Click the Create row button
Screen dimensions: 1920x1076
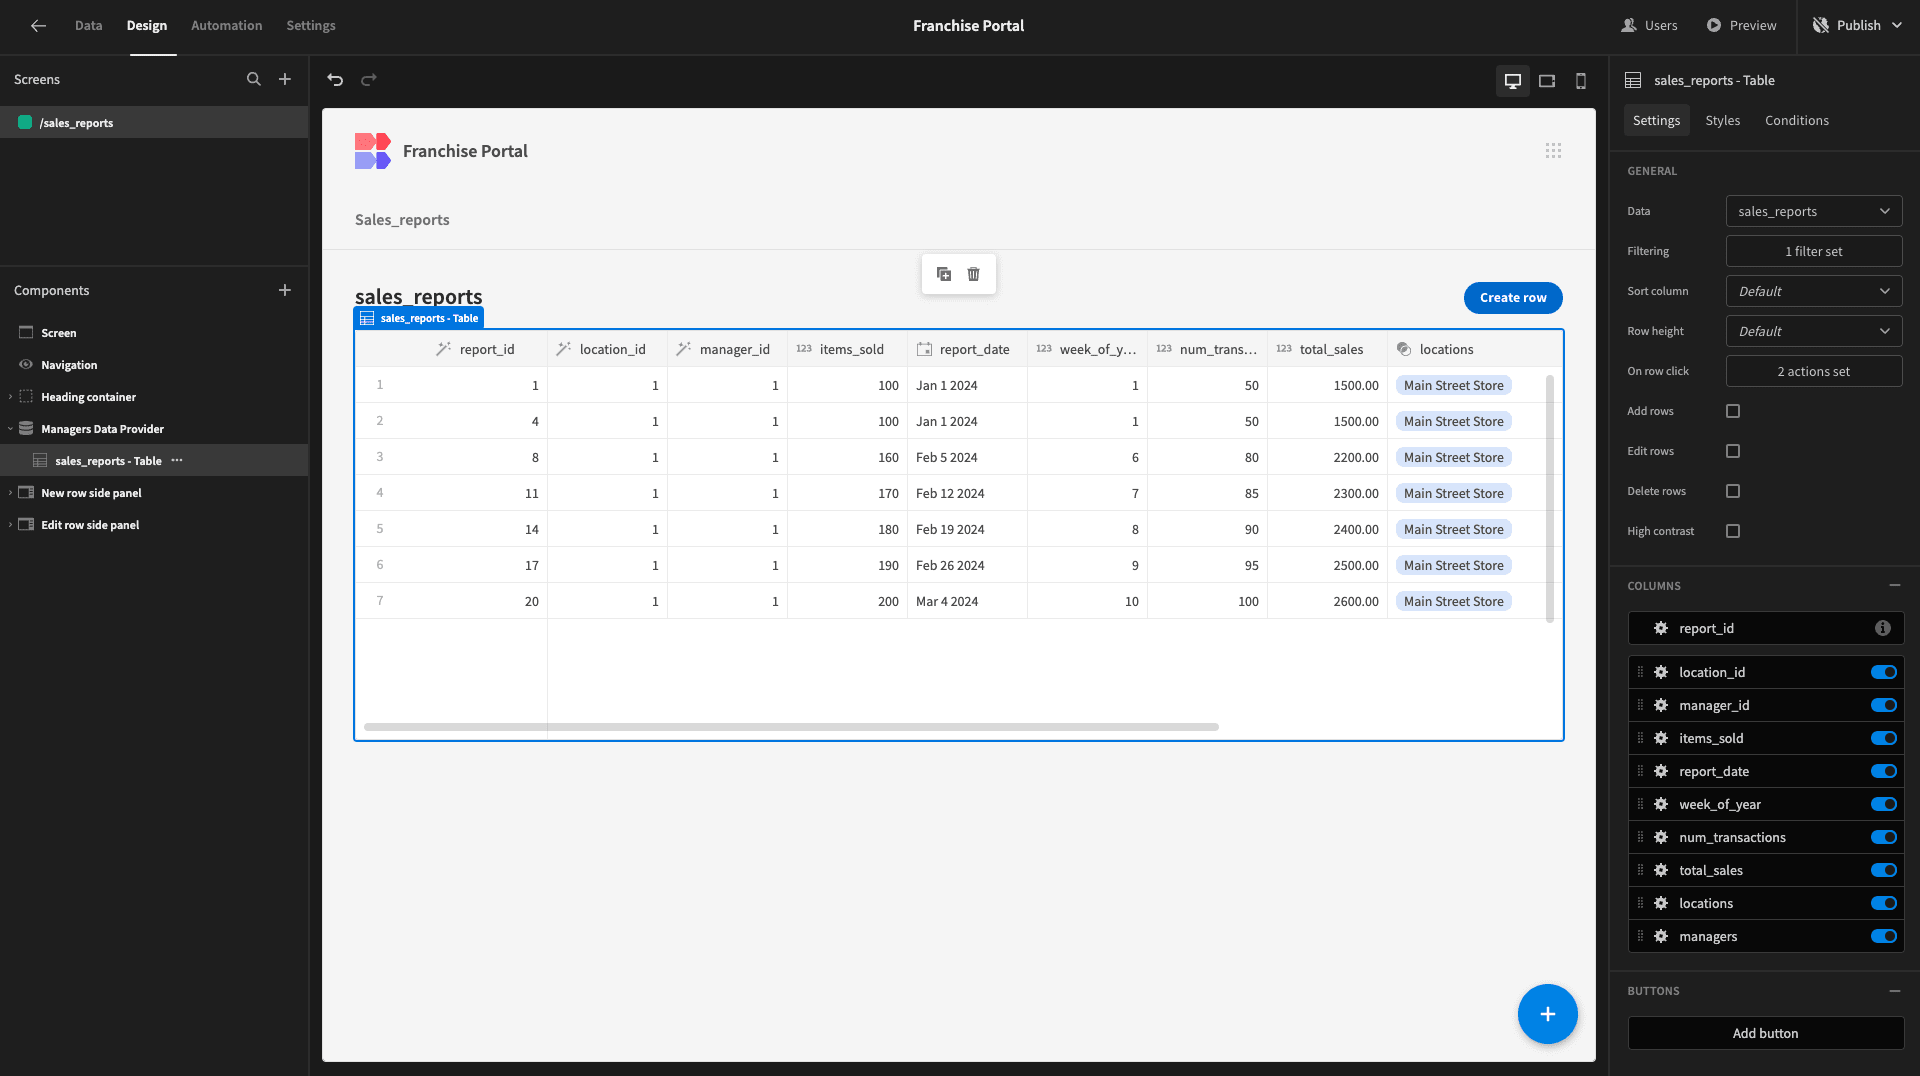1513,298
